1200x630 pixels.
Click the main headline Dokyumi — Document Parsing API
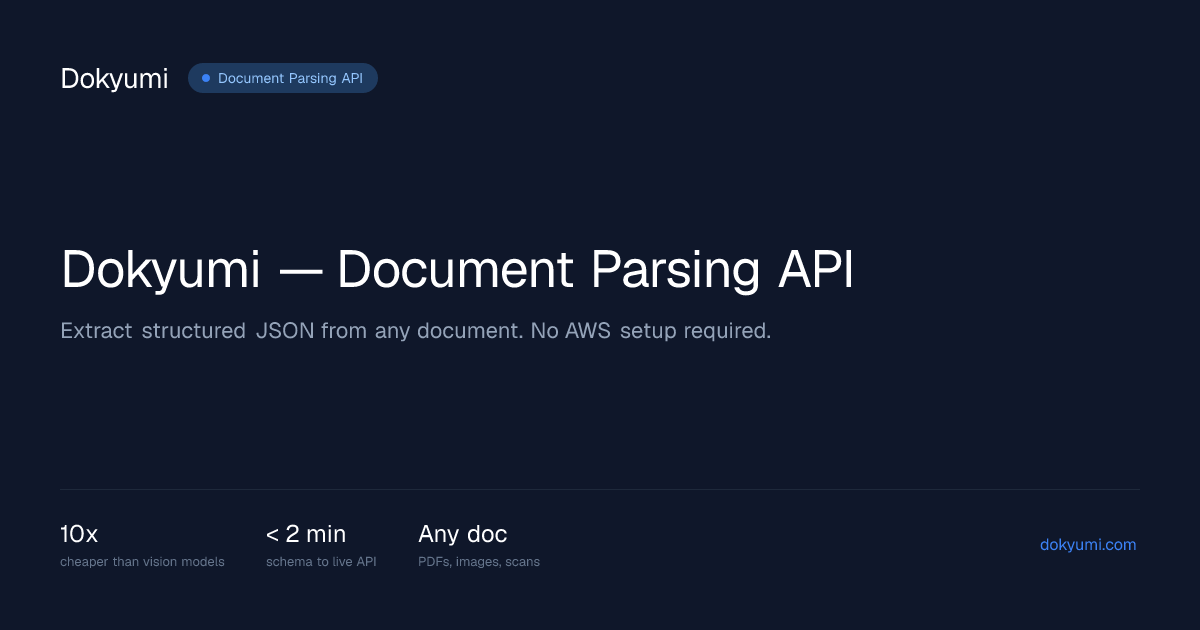coord(458,271)
